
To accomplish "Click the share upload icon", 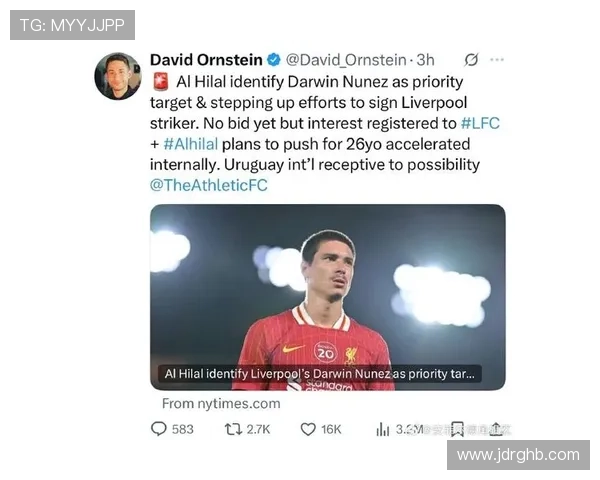I will point(496,429).
